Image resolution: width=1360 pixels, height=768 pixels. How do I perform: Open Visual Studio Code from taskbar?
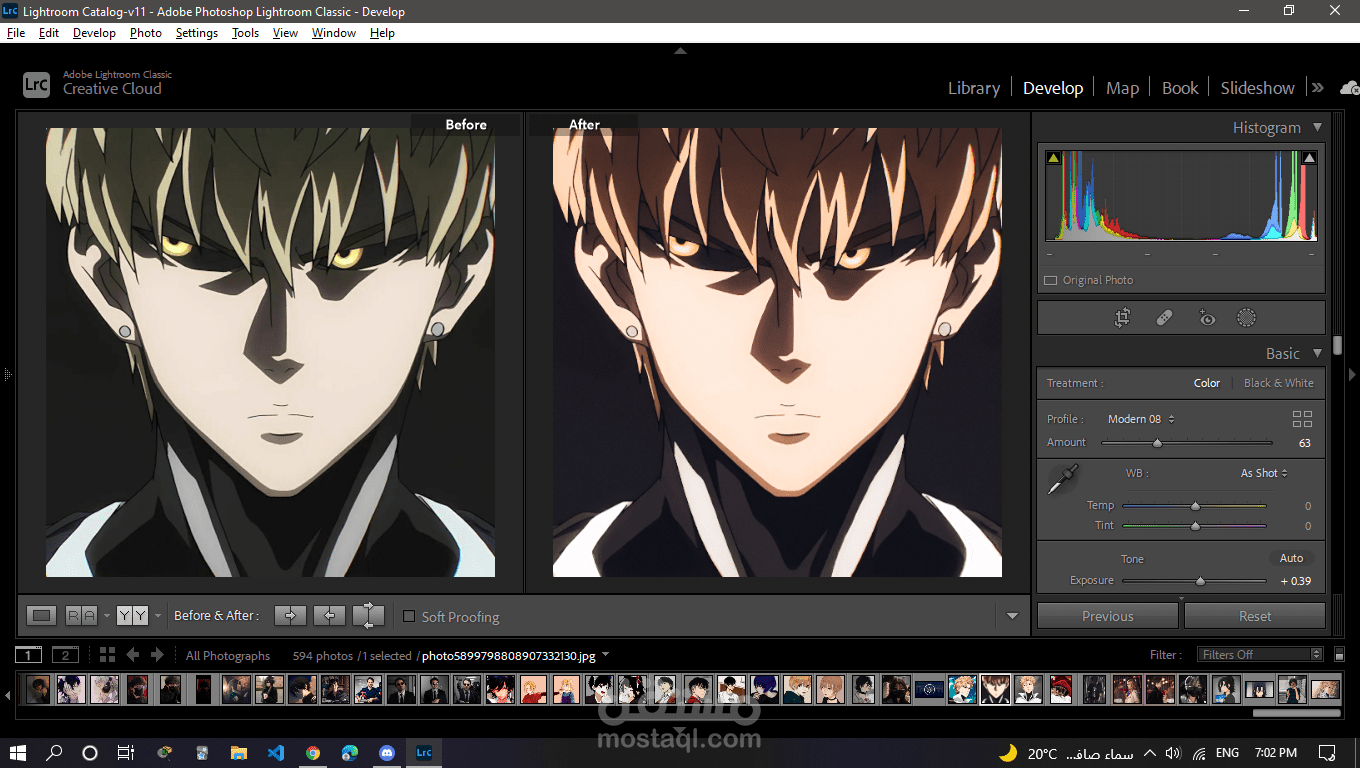click(x=275, y=753)
